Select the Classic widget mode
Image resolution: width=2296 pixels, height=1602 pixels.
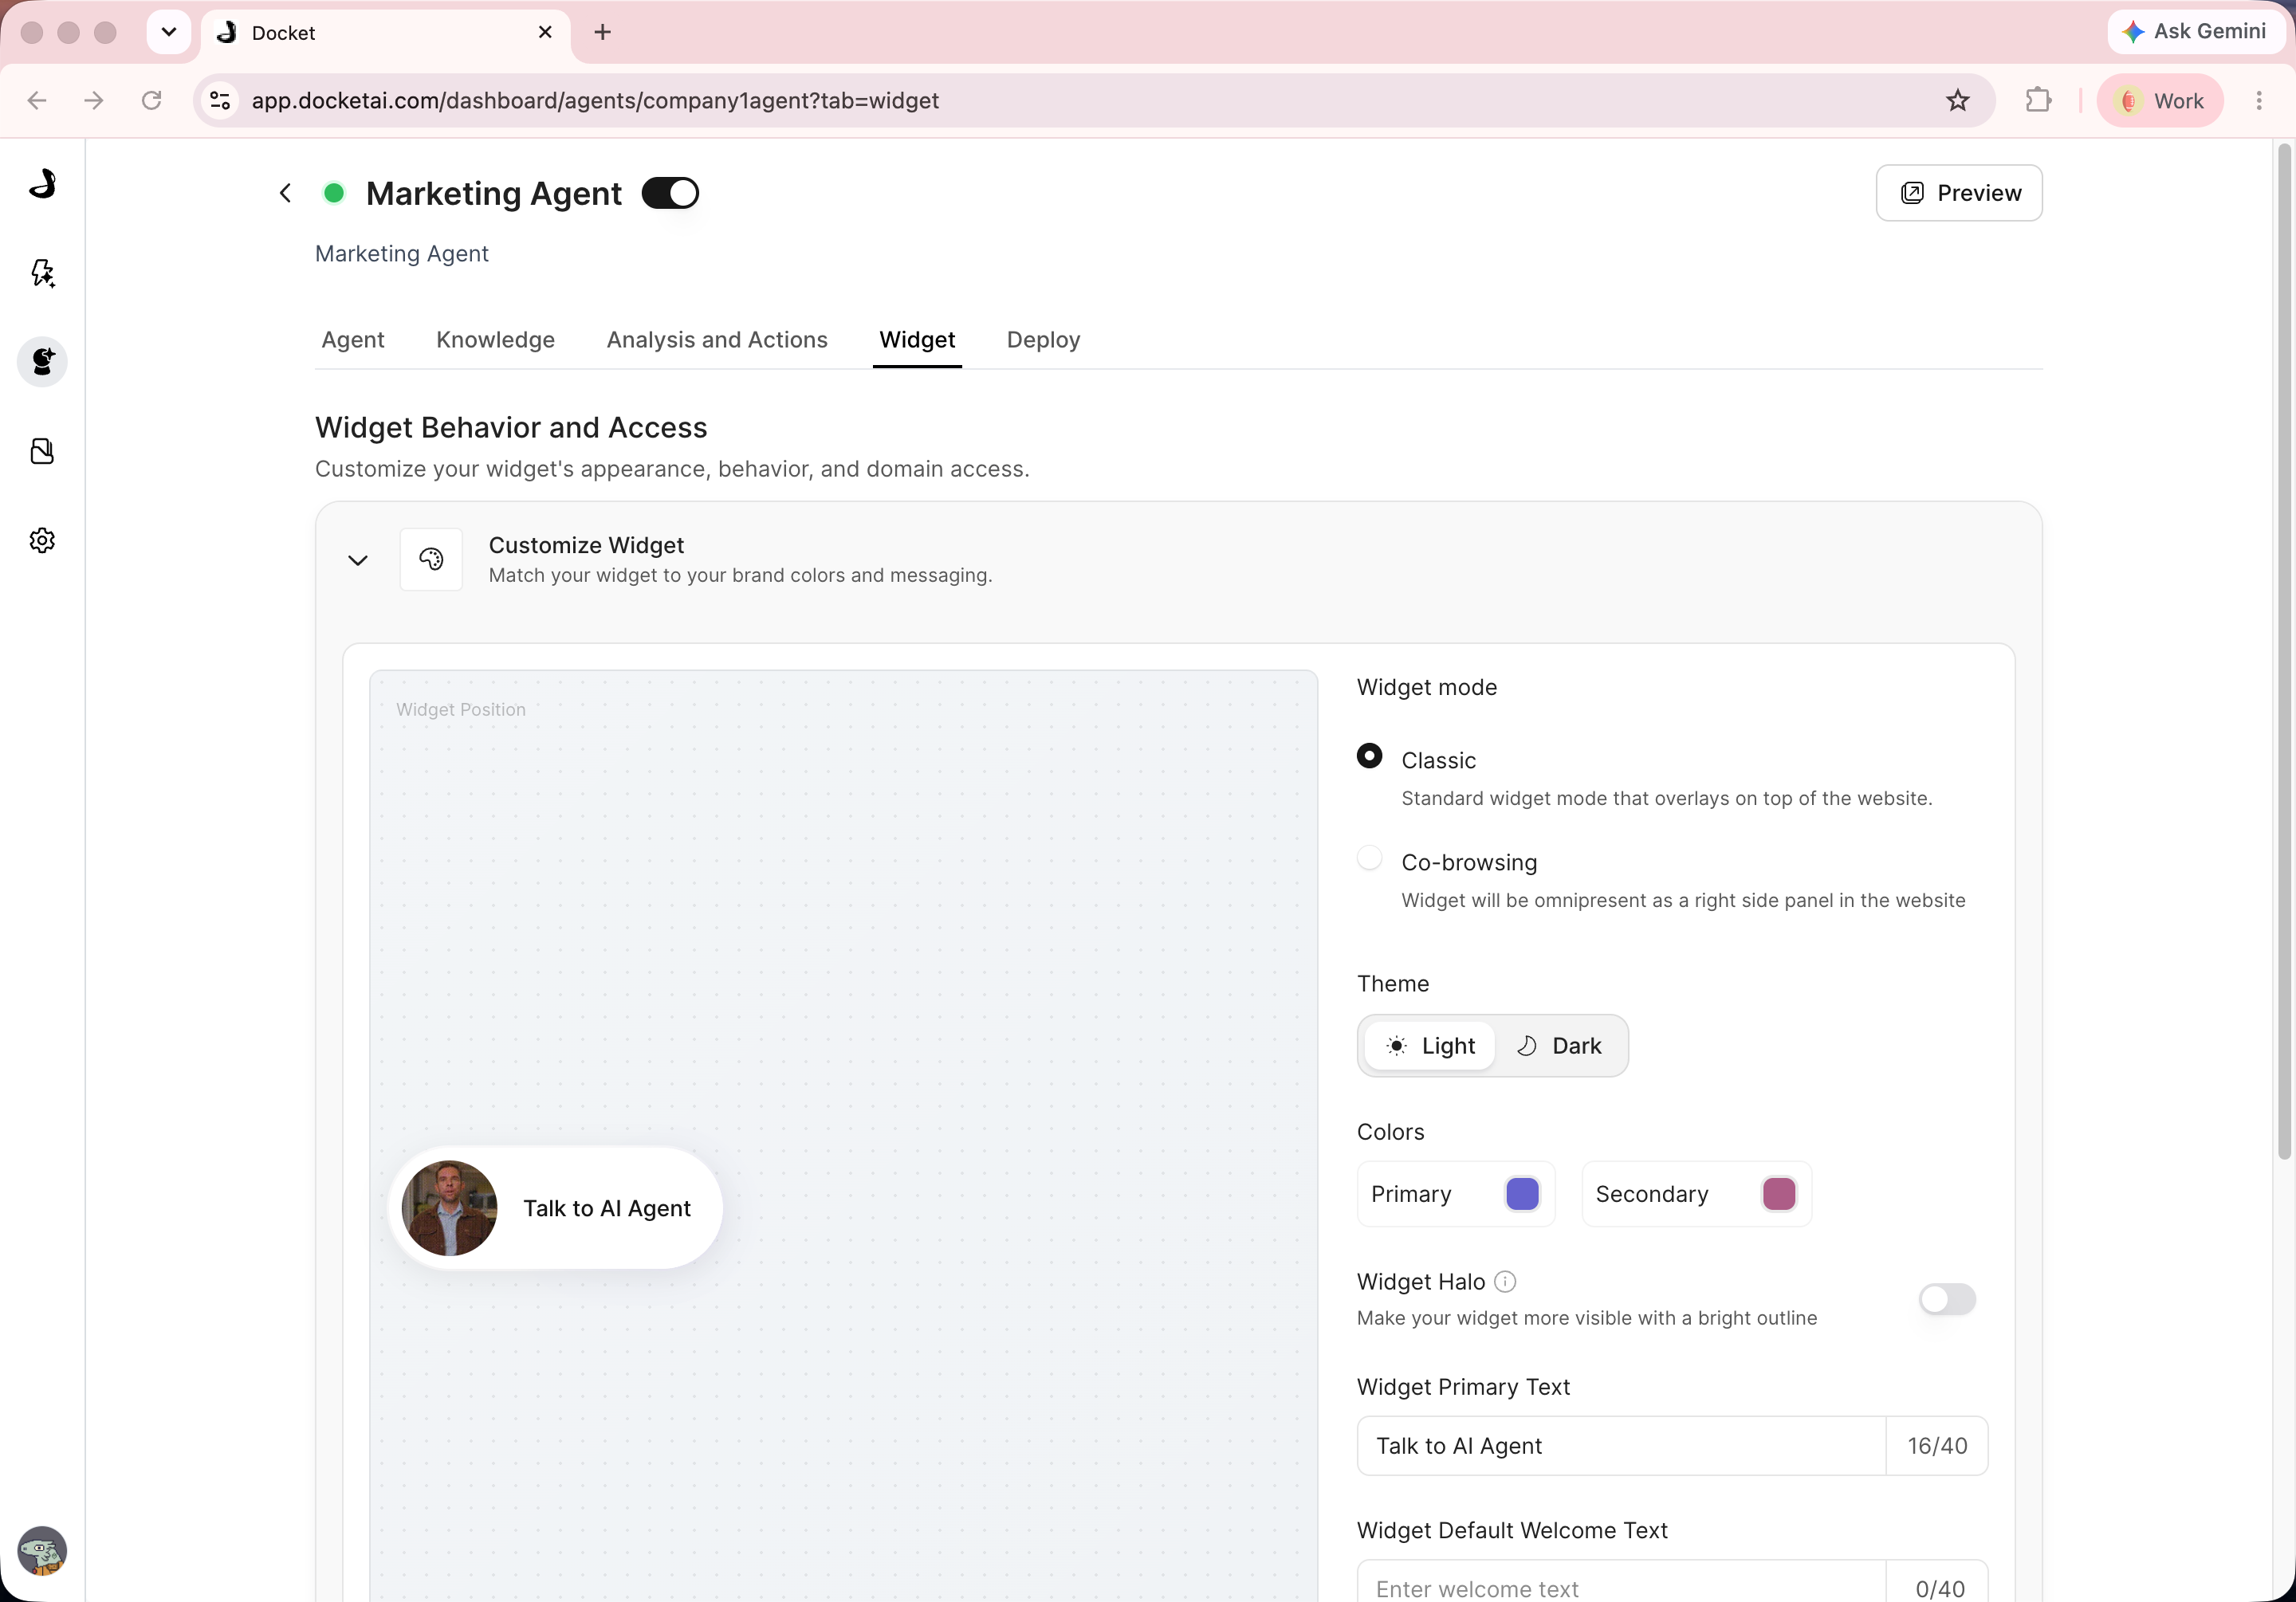1369,756
